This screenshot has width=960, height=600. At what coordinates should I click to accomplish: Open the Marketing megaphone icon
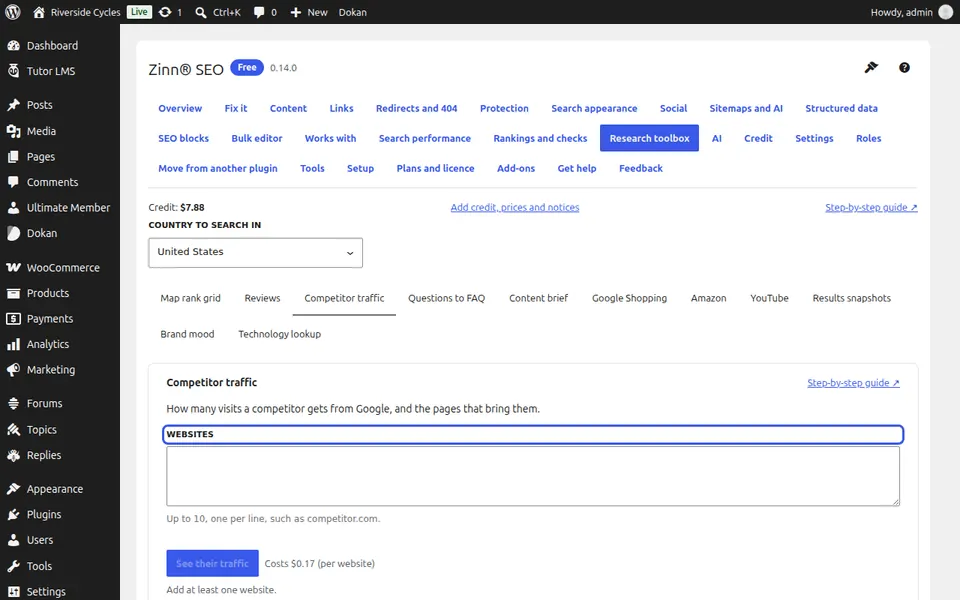pyautogui.click(x=13, y=370)
